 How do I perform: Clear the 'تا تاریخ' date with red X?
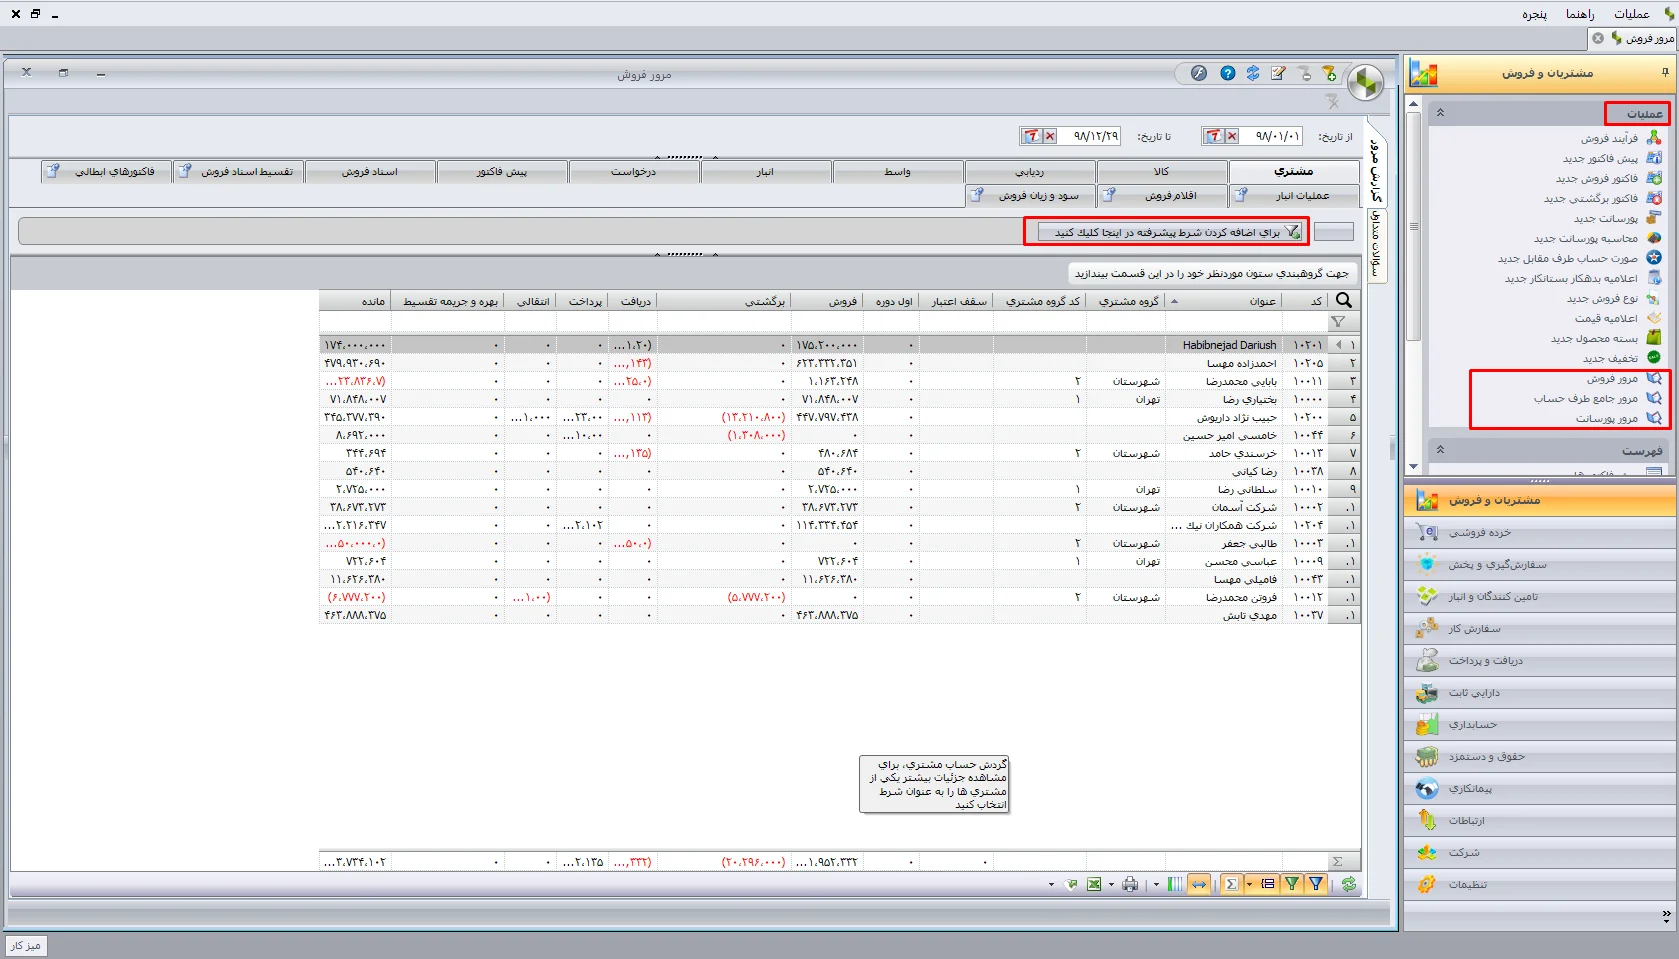1050,136
